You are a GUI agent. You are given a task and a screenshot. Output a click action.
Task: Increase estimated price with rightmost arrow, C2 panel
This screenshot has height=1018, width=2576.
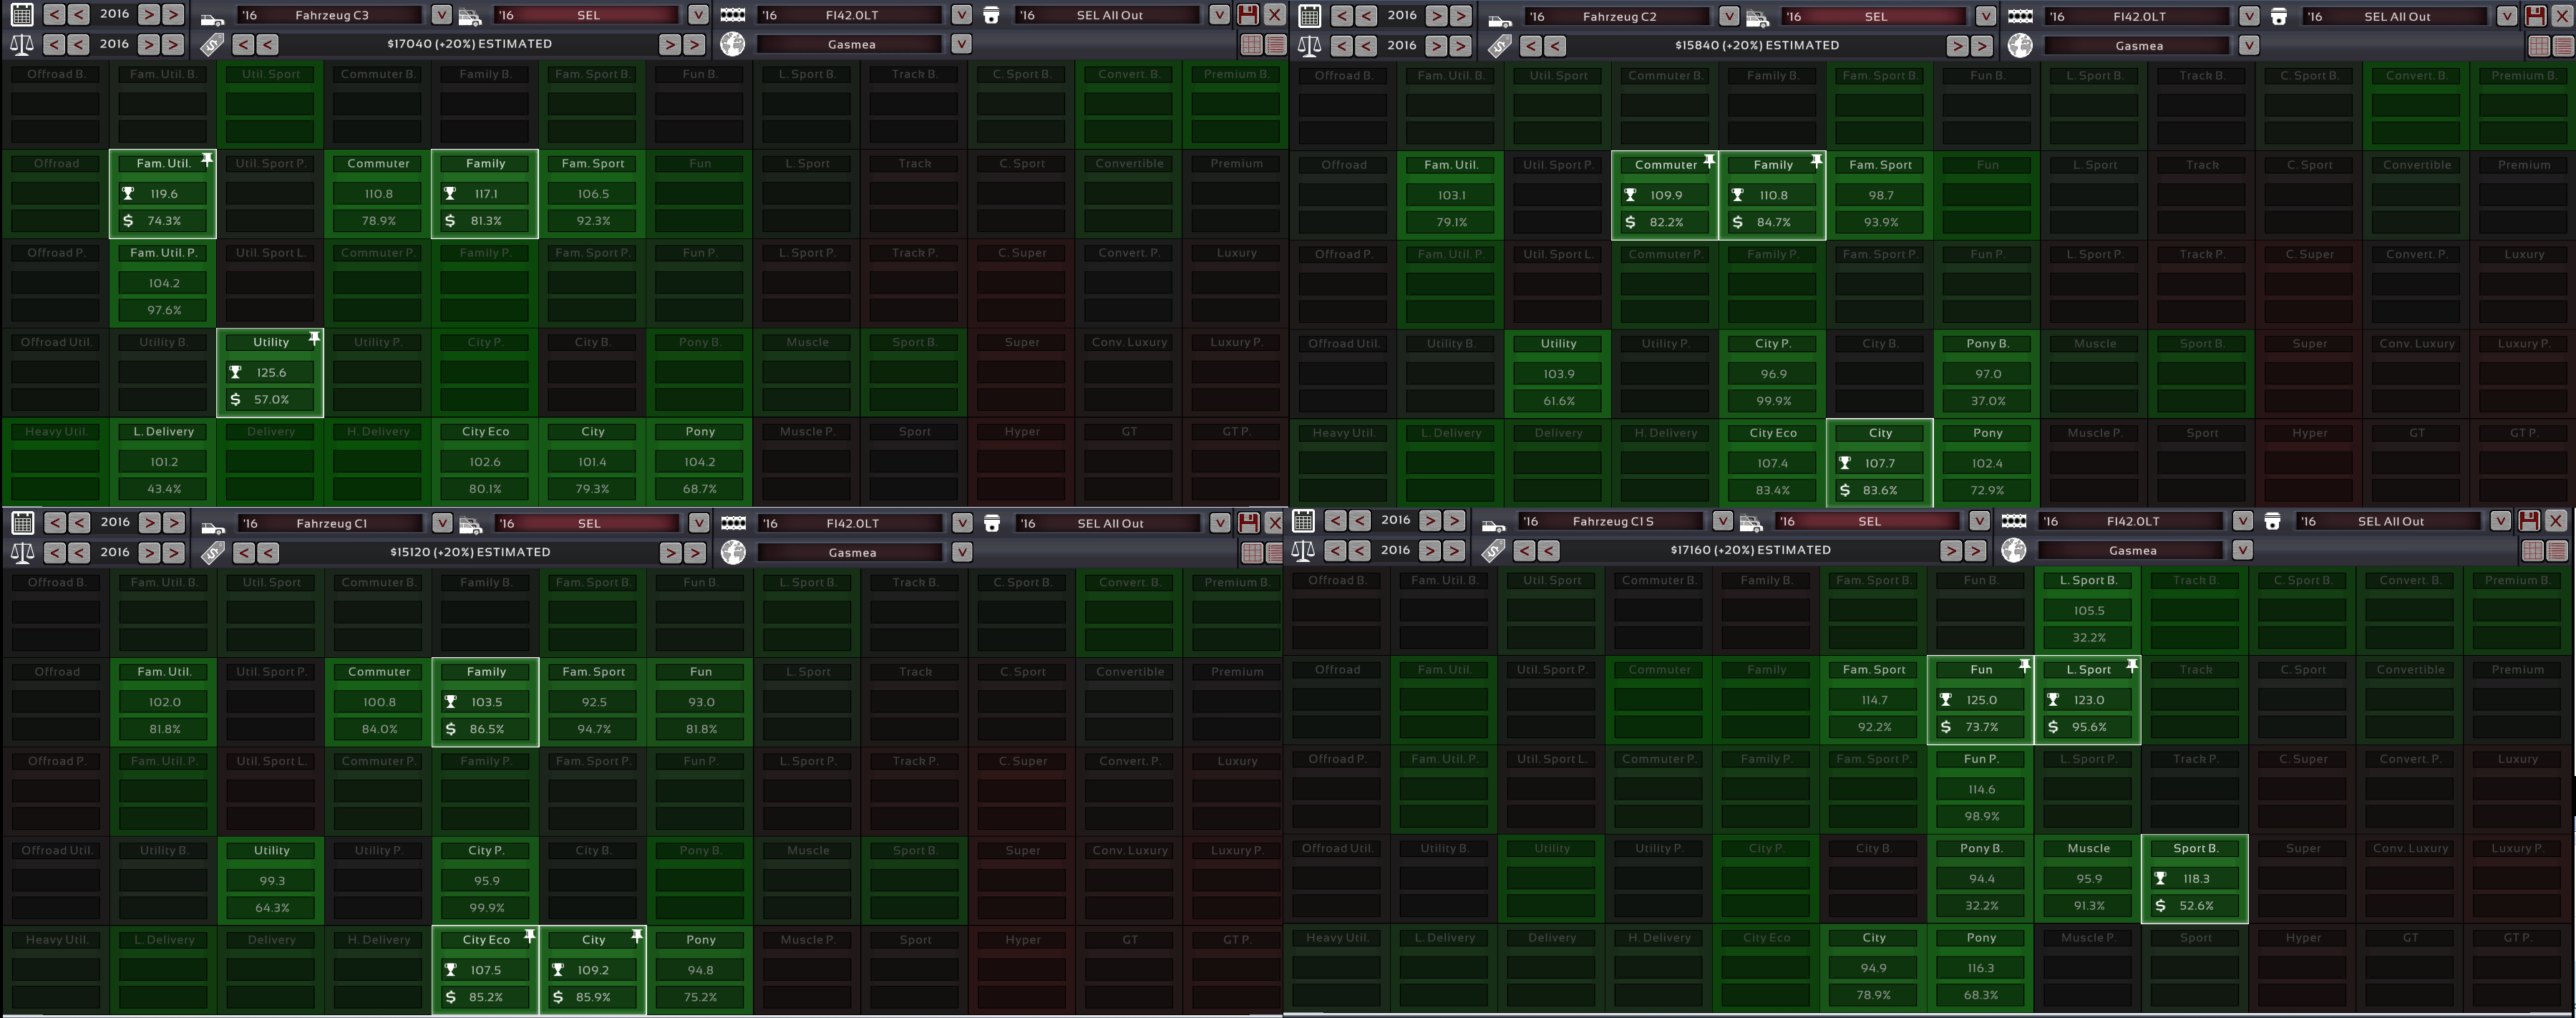(x=1982, y=46)
